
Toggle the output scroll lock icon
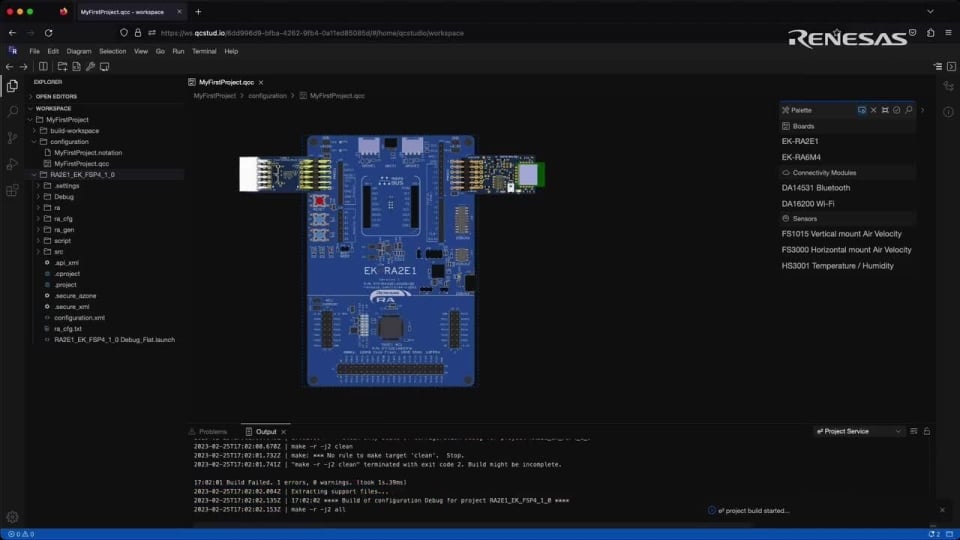927,431
